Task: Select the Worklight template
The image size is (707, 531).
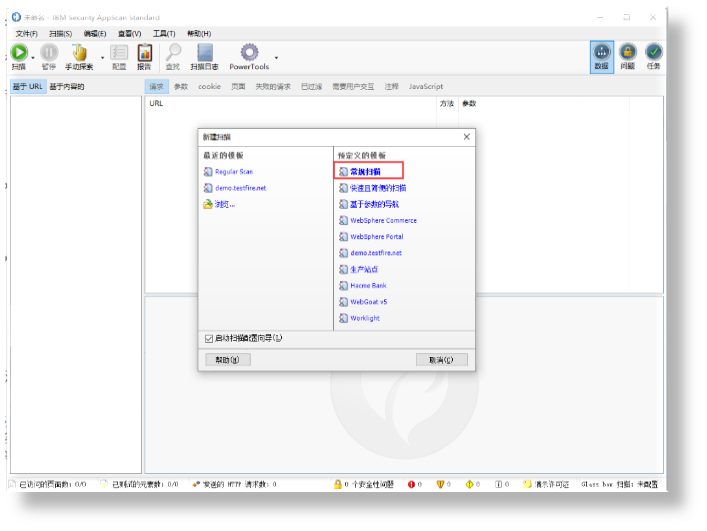Action: pos(365,318)
